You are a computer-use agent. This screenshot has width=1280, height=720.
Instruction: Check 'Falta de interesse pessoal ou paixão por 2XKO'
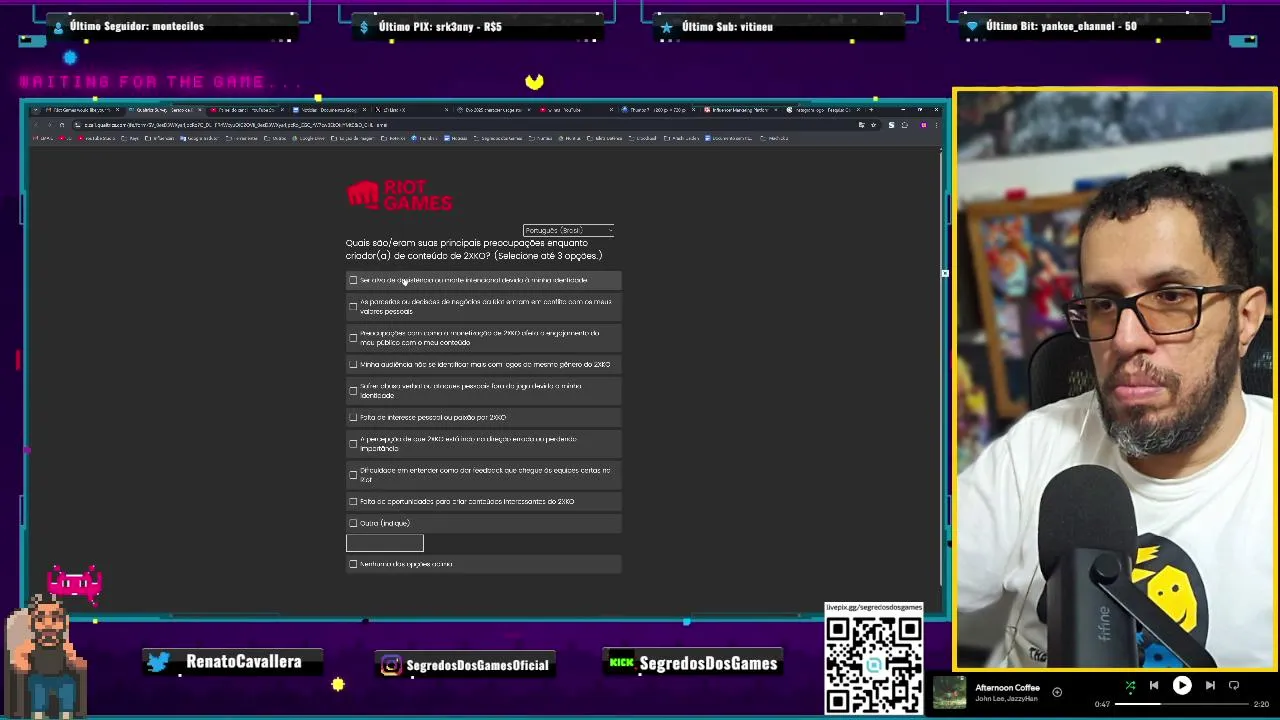(x=353, y=417)
